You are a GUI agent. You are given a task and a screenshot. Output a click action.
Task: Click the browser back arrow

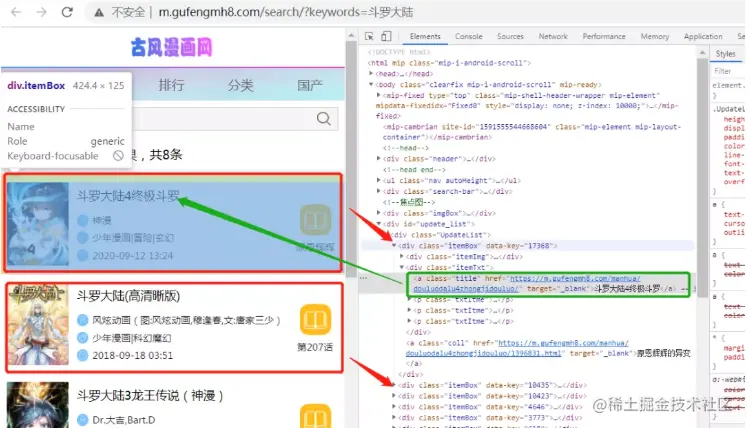(x=16, y=12)
